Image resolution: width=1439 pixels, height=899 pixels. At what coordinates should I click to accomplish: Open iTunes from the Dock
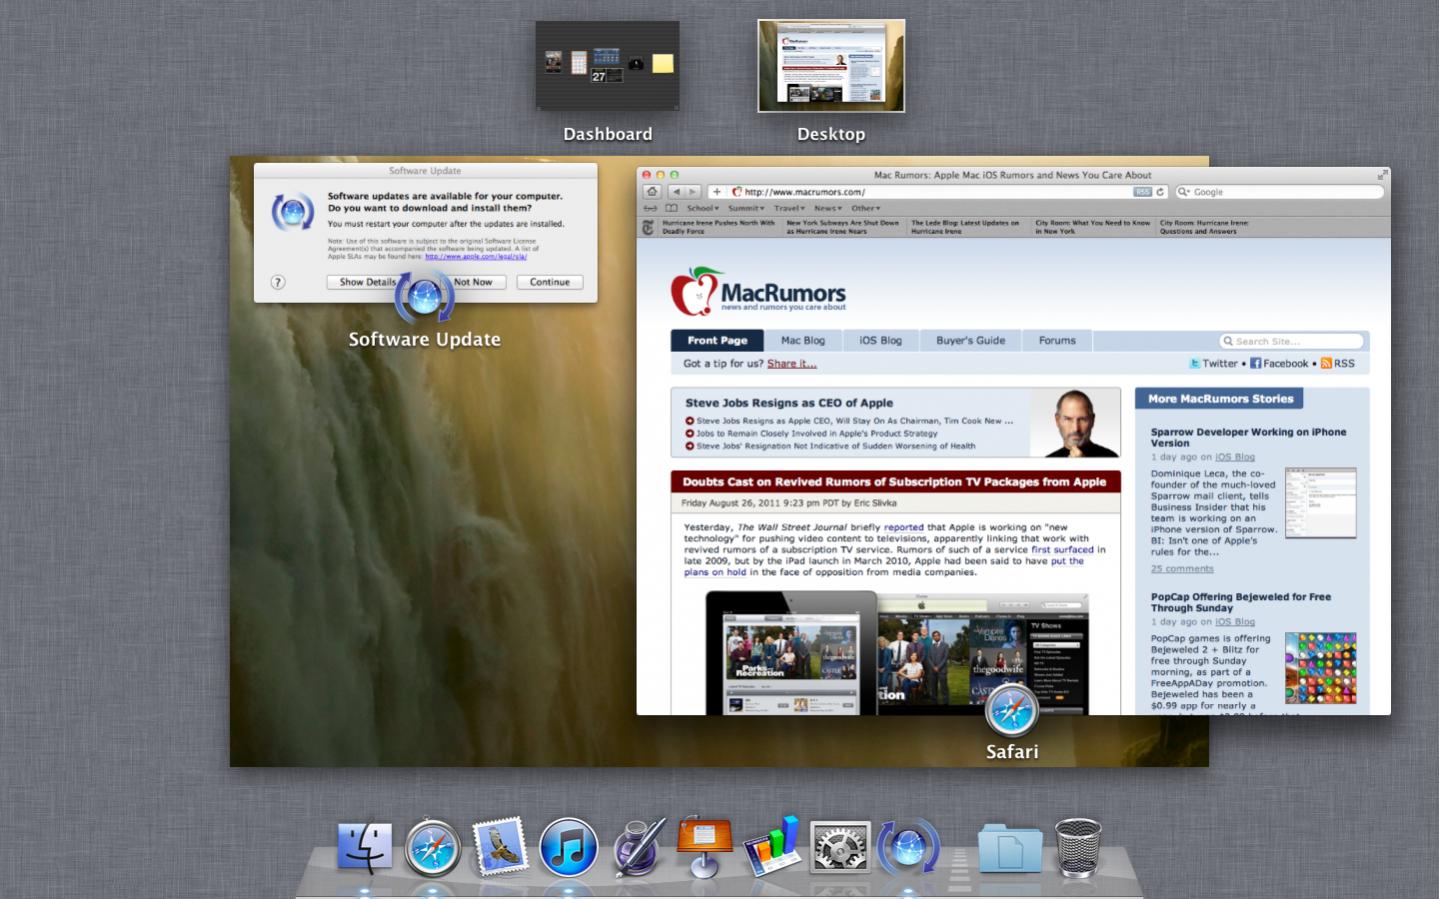[568, 848]
